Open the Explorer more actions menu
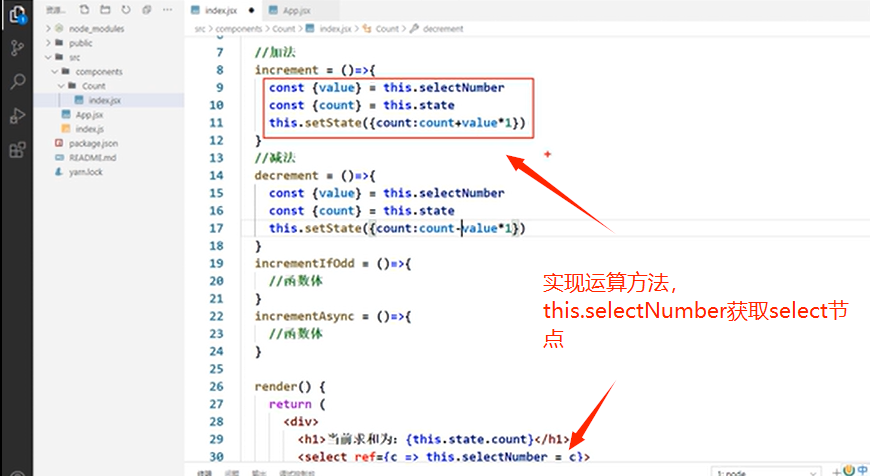The image size is (870, 476). click(x=167, y=9)
